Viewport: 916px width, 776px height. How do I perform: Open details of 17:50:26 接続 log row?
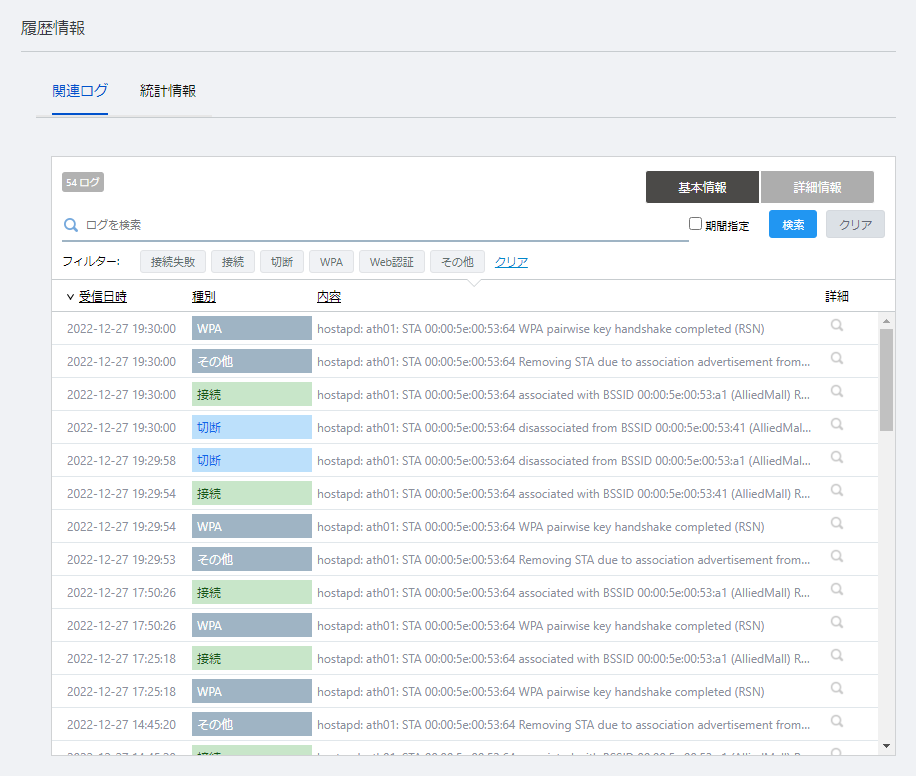[x=836, y=589]
